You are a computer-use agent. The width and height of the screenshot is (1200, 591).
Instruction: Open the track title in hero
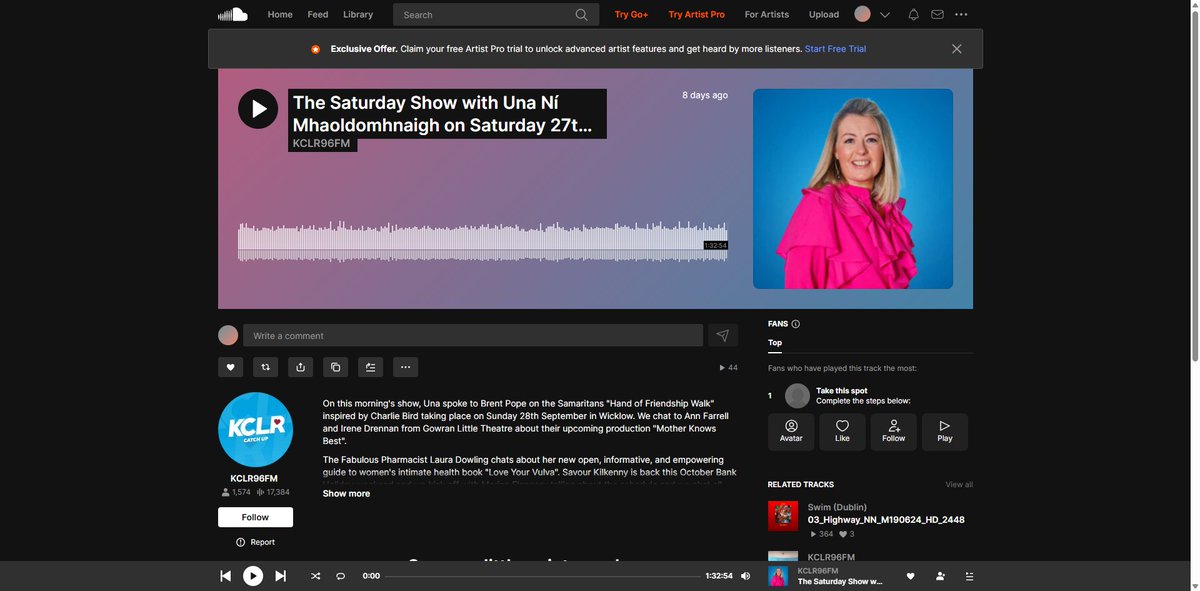[447, 114]
